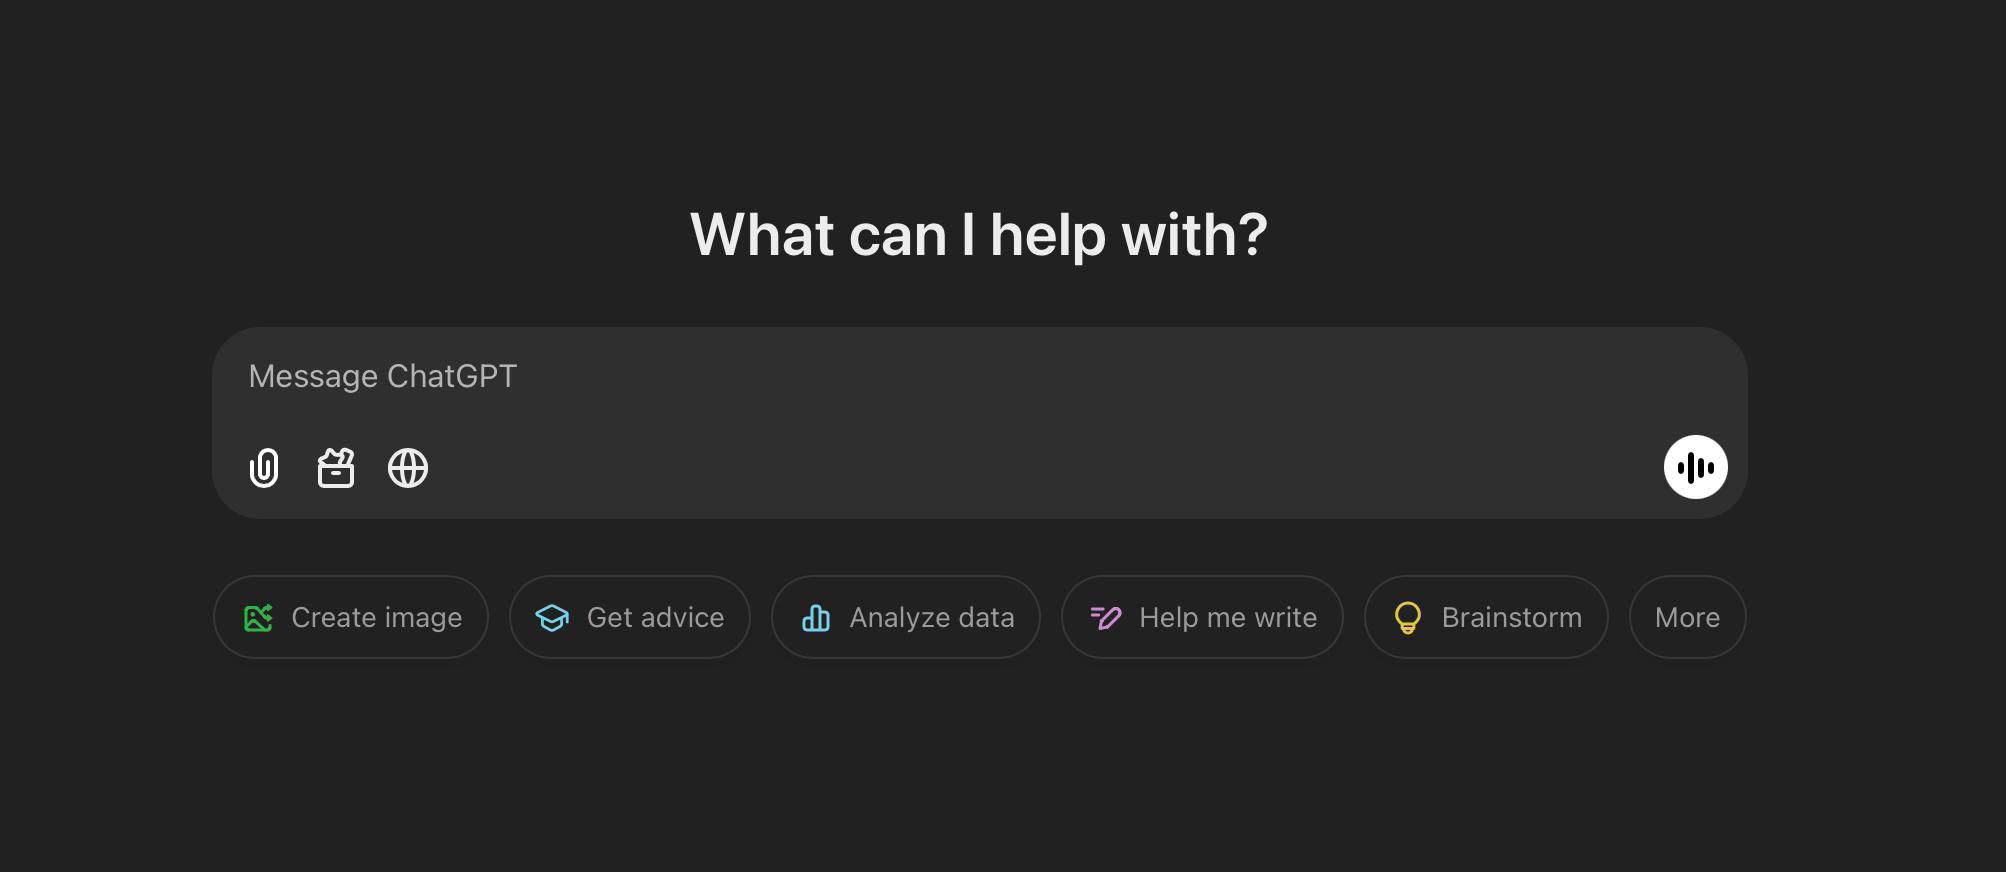
Task: Click the word "ChatGPT" in the message placeholder
Action: pos(451,376)
